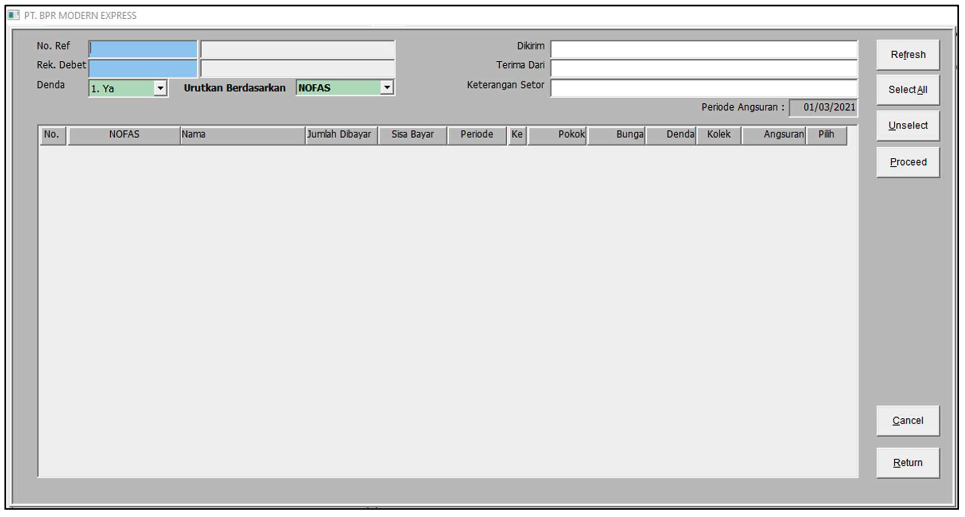Open the Denda dropdown list

click(x=160, y=88)
